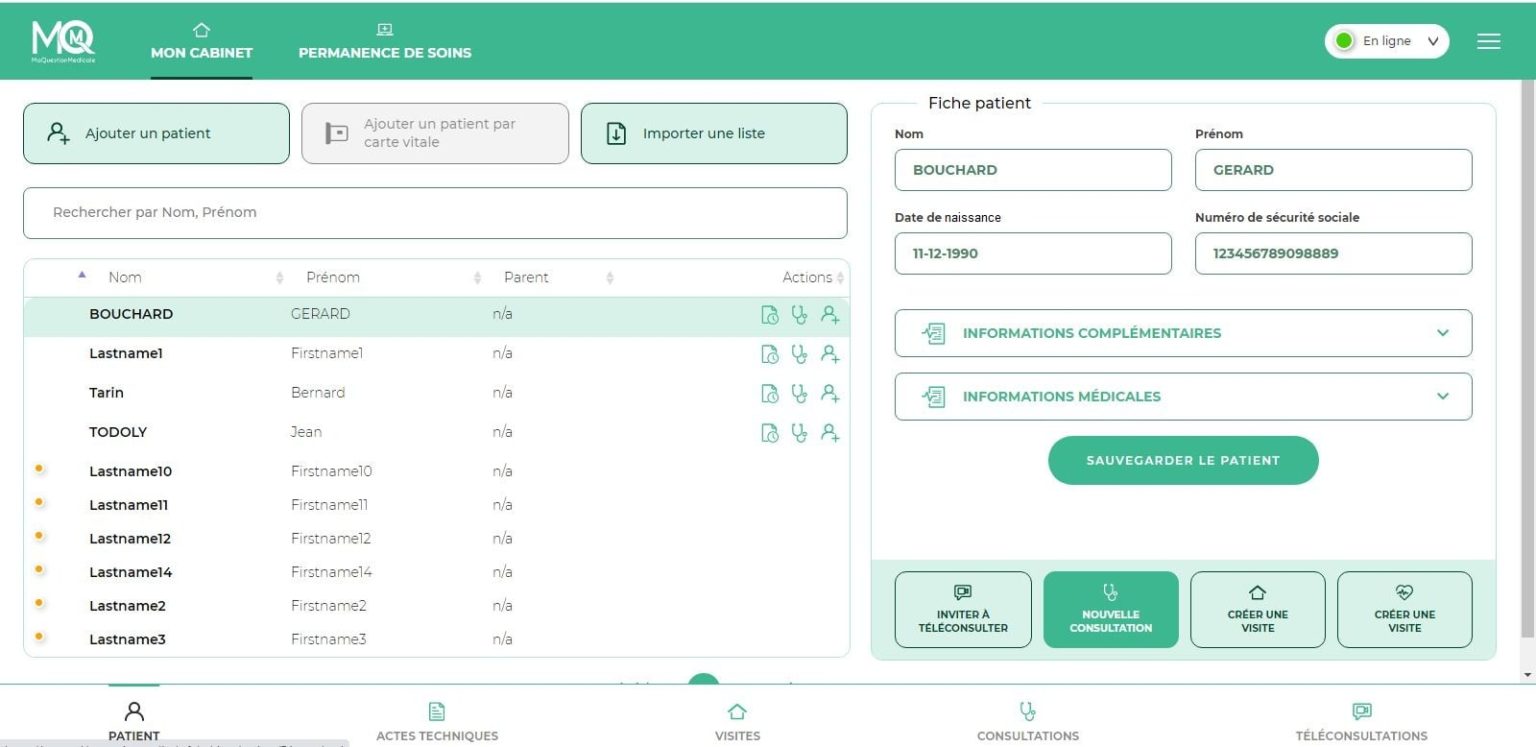Sort patient list by Parent column
This screenshot has width=1536, height=747.
point(526,277)
